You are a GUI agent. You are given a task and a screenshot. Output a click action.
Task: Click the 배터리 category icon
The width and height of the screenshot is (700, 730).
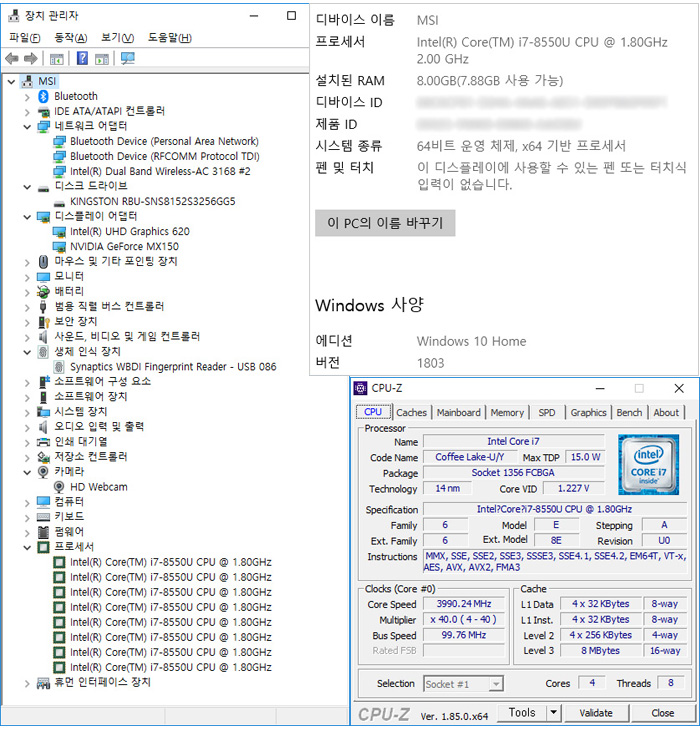tap(43, 292)
